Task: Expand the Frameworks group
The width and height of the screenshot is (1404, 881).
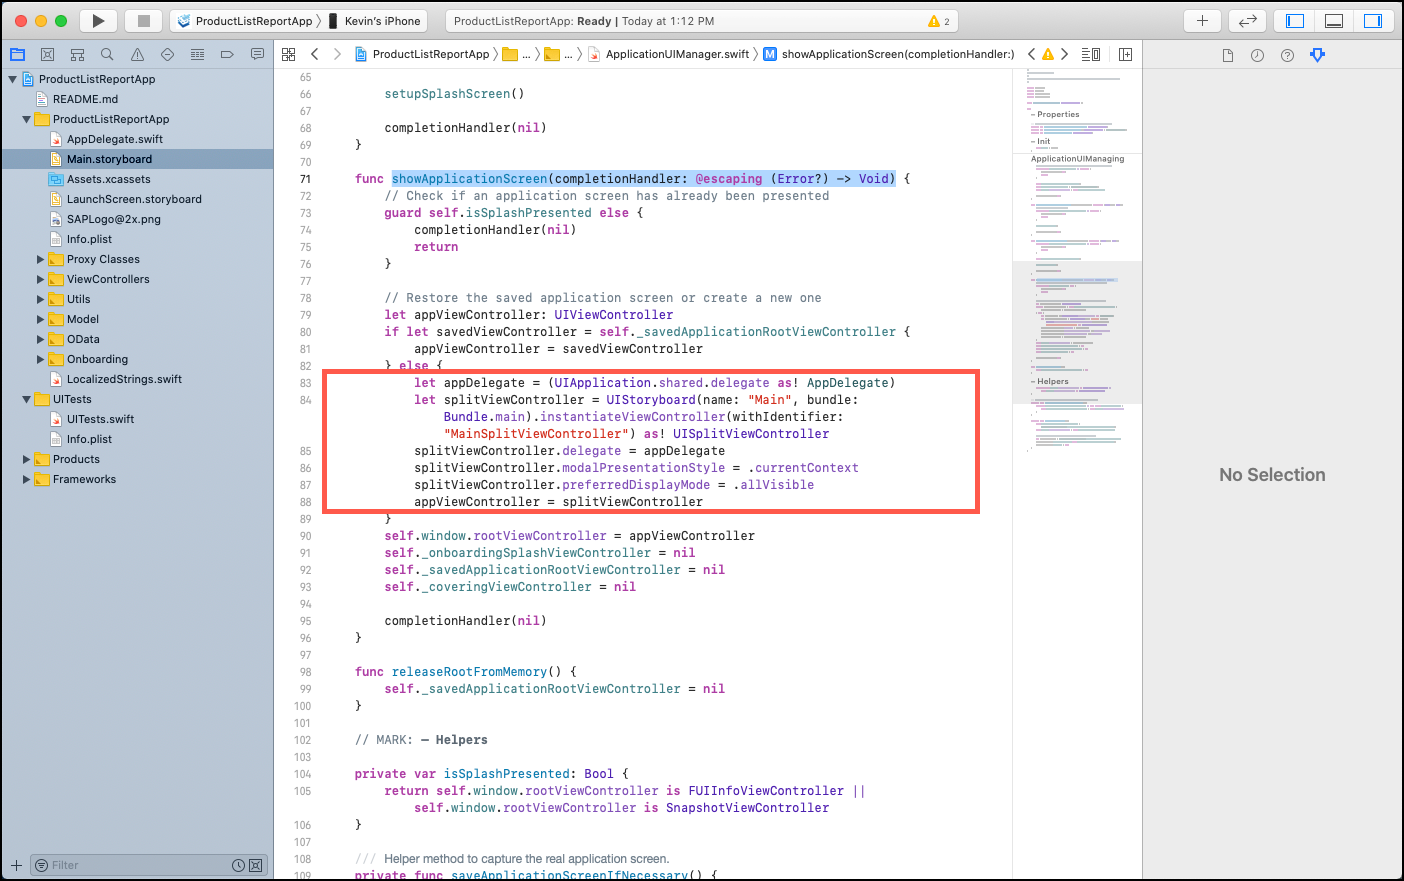Action: coord(26,479)
